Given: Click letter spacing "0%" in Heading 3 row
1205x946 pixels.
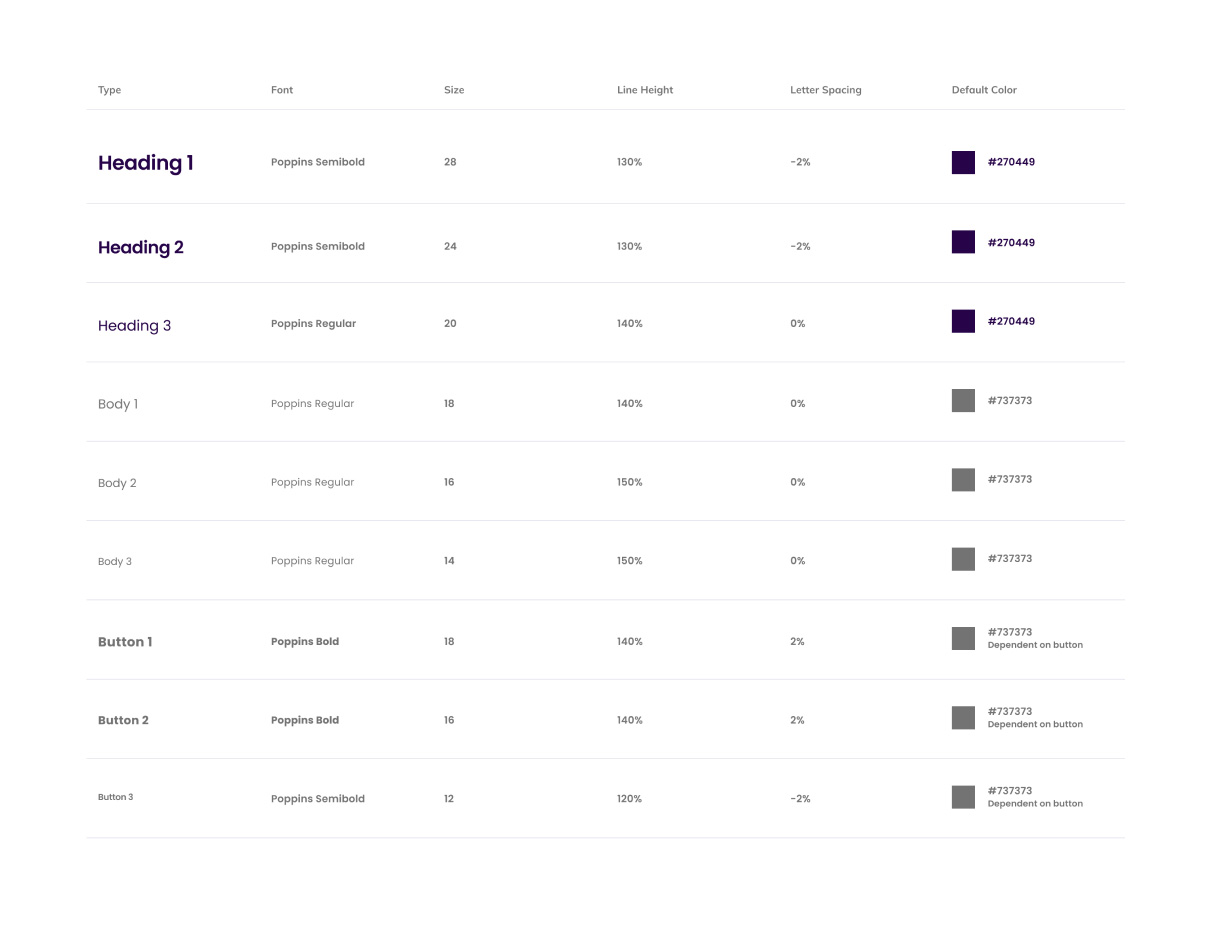Looking at the screenshot, I should tap(798, 324).
